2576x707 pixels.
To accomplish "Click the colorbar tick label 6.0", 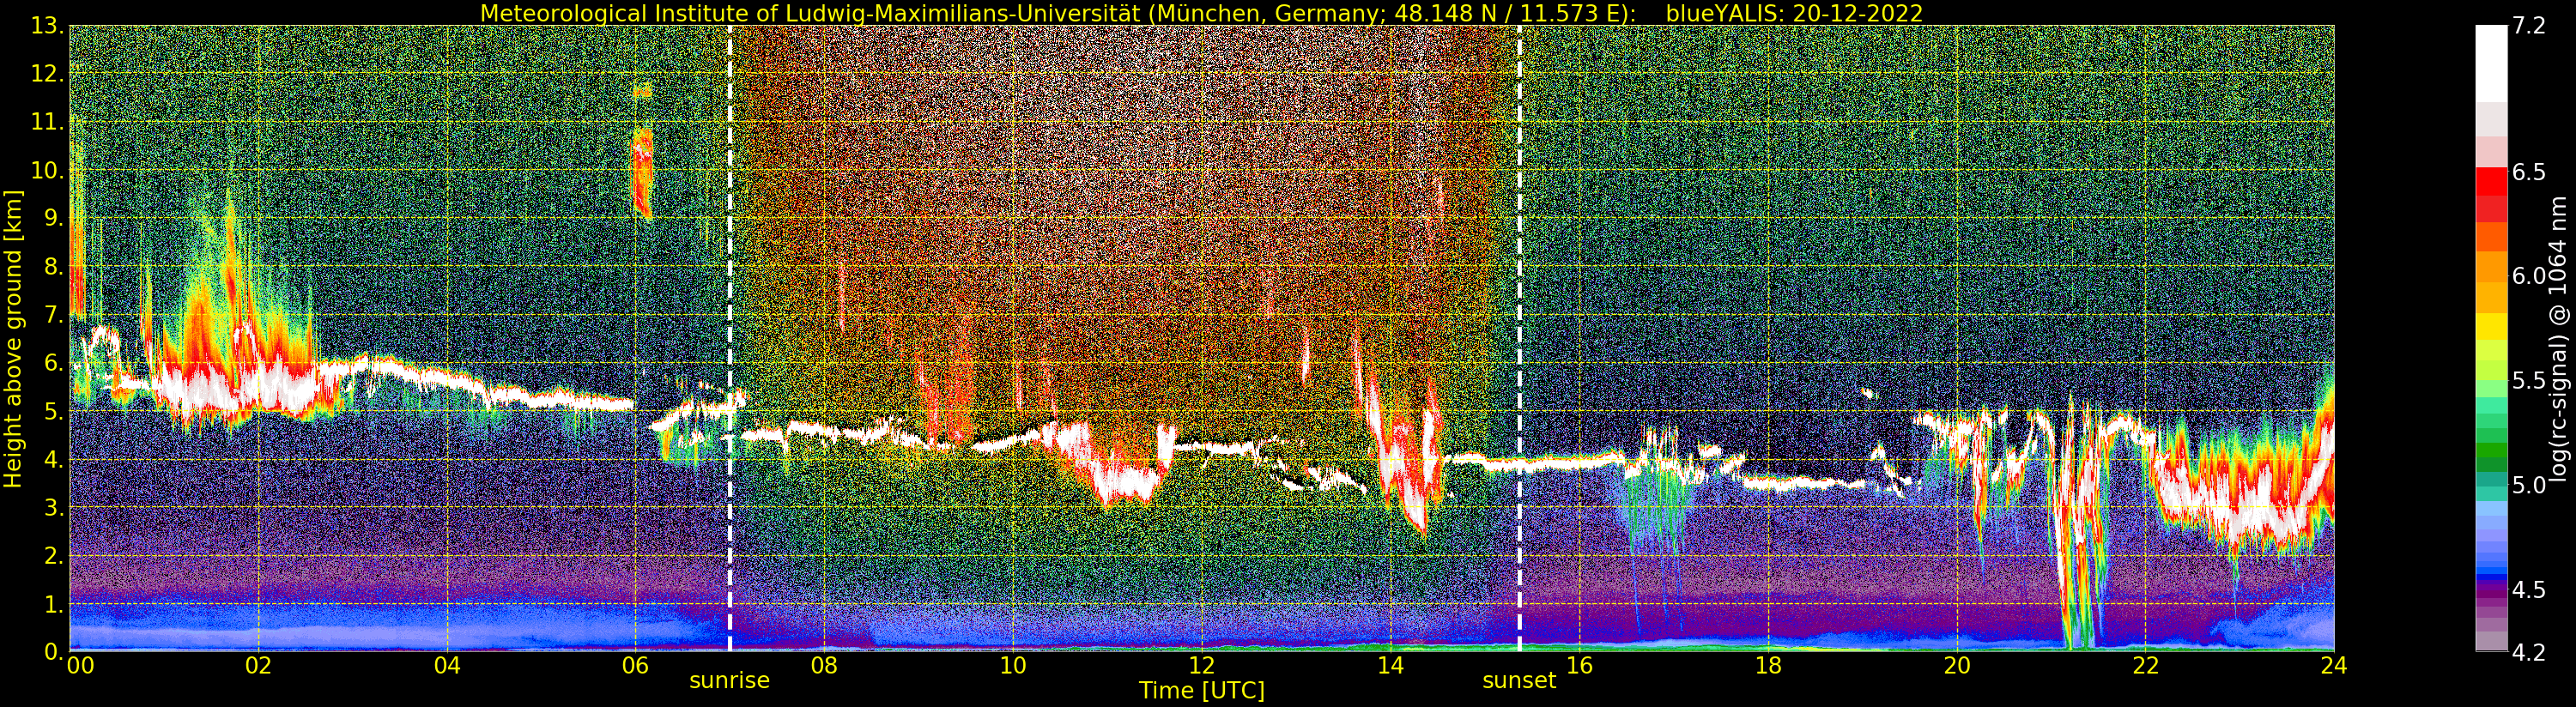I will [2529, 276].
